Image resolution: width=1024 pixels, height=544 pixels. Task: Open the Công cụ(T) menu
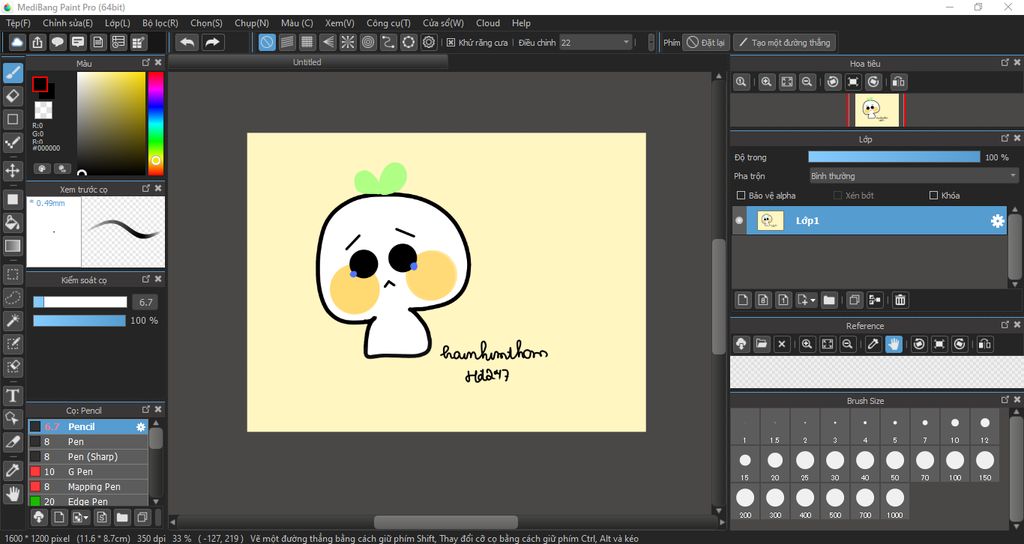click(x=388, y=23)
